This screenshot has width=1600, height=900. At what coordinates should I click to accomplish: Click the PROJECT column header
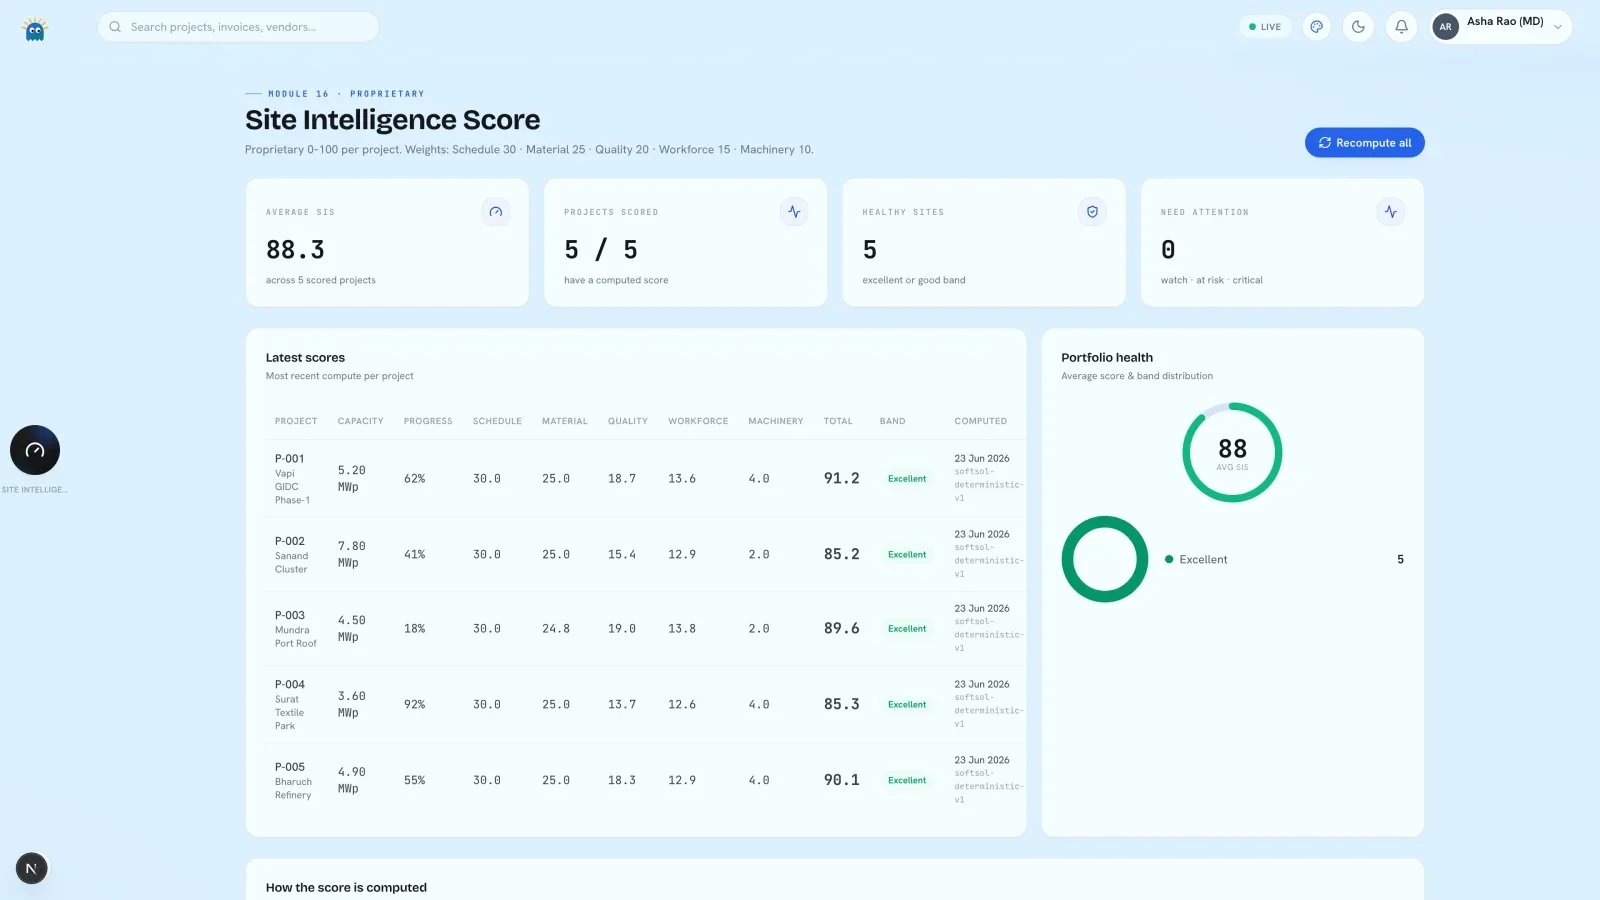tap(296, 421)
